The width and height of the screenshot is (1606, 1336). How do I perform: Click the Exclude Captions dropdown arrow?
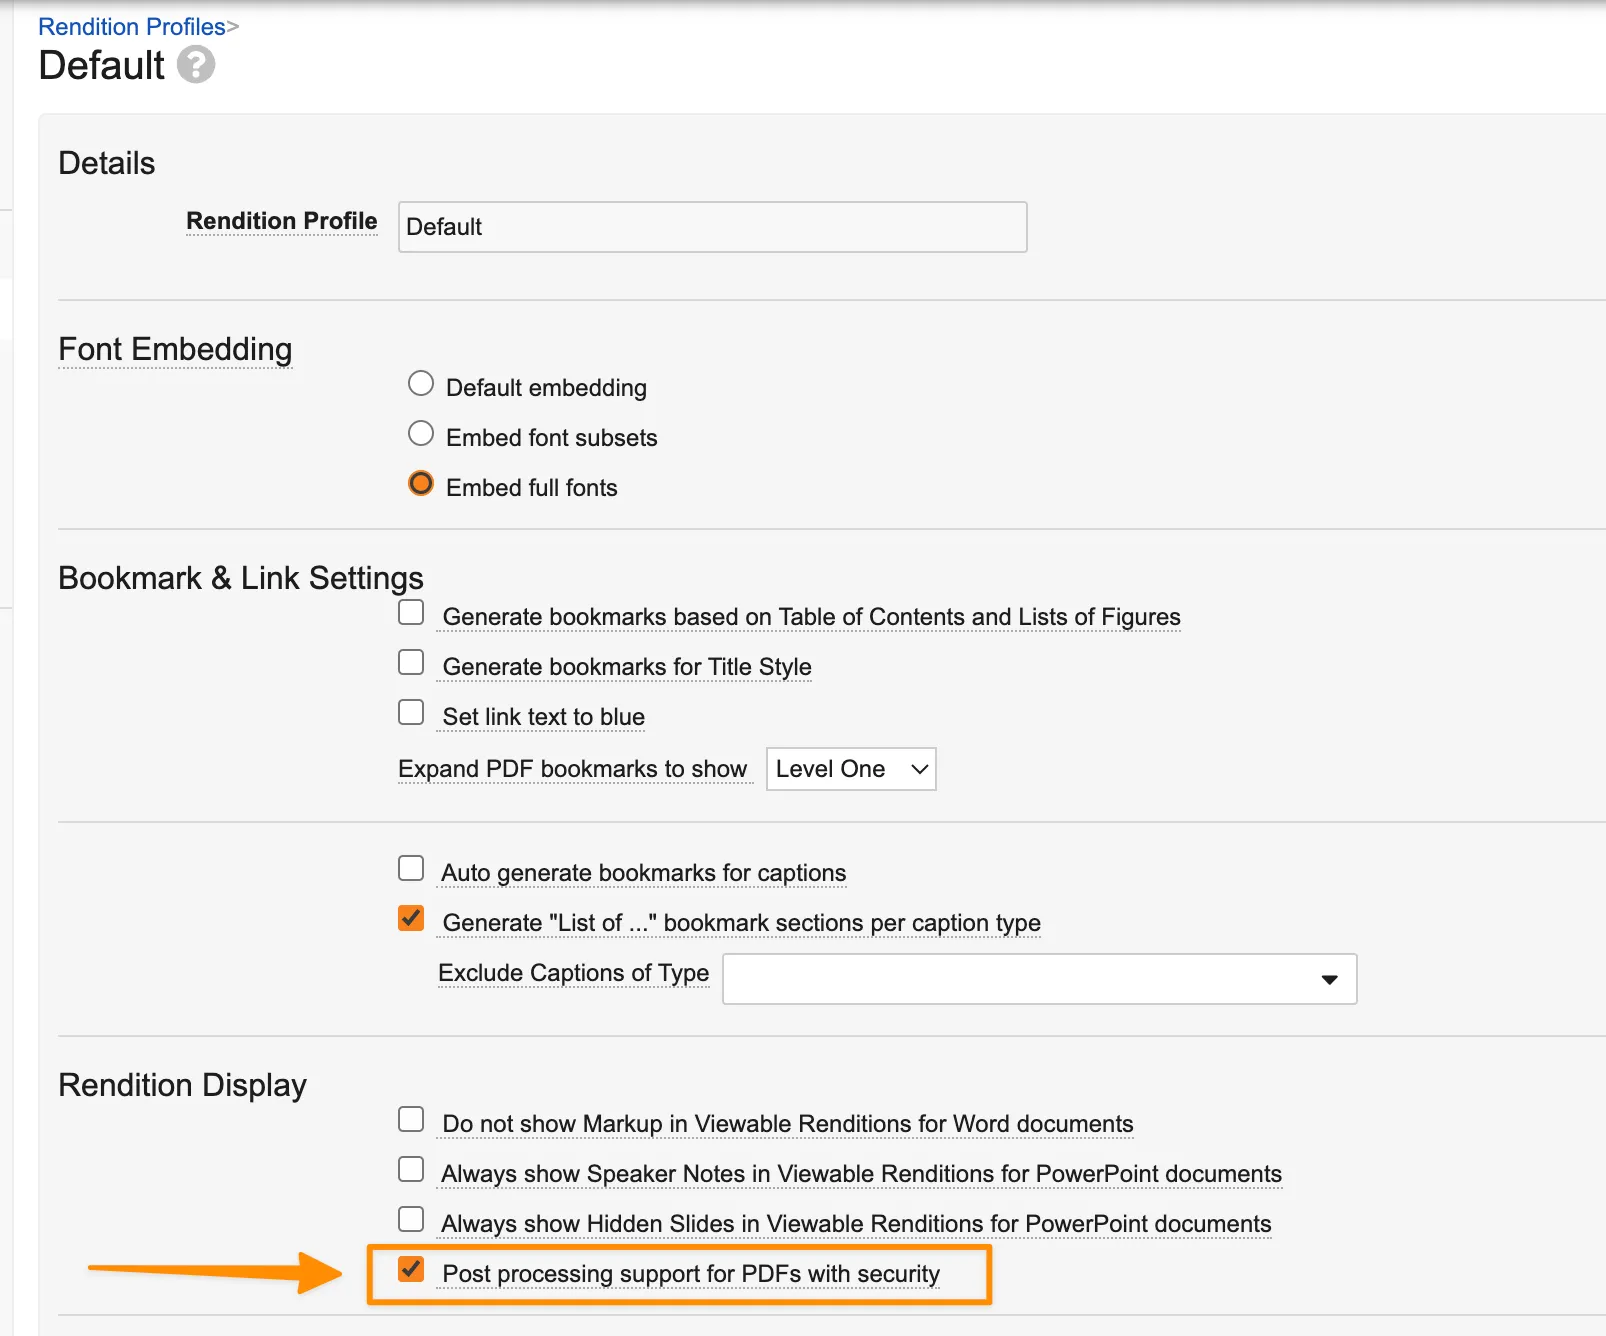(1329, 980)
